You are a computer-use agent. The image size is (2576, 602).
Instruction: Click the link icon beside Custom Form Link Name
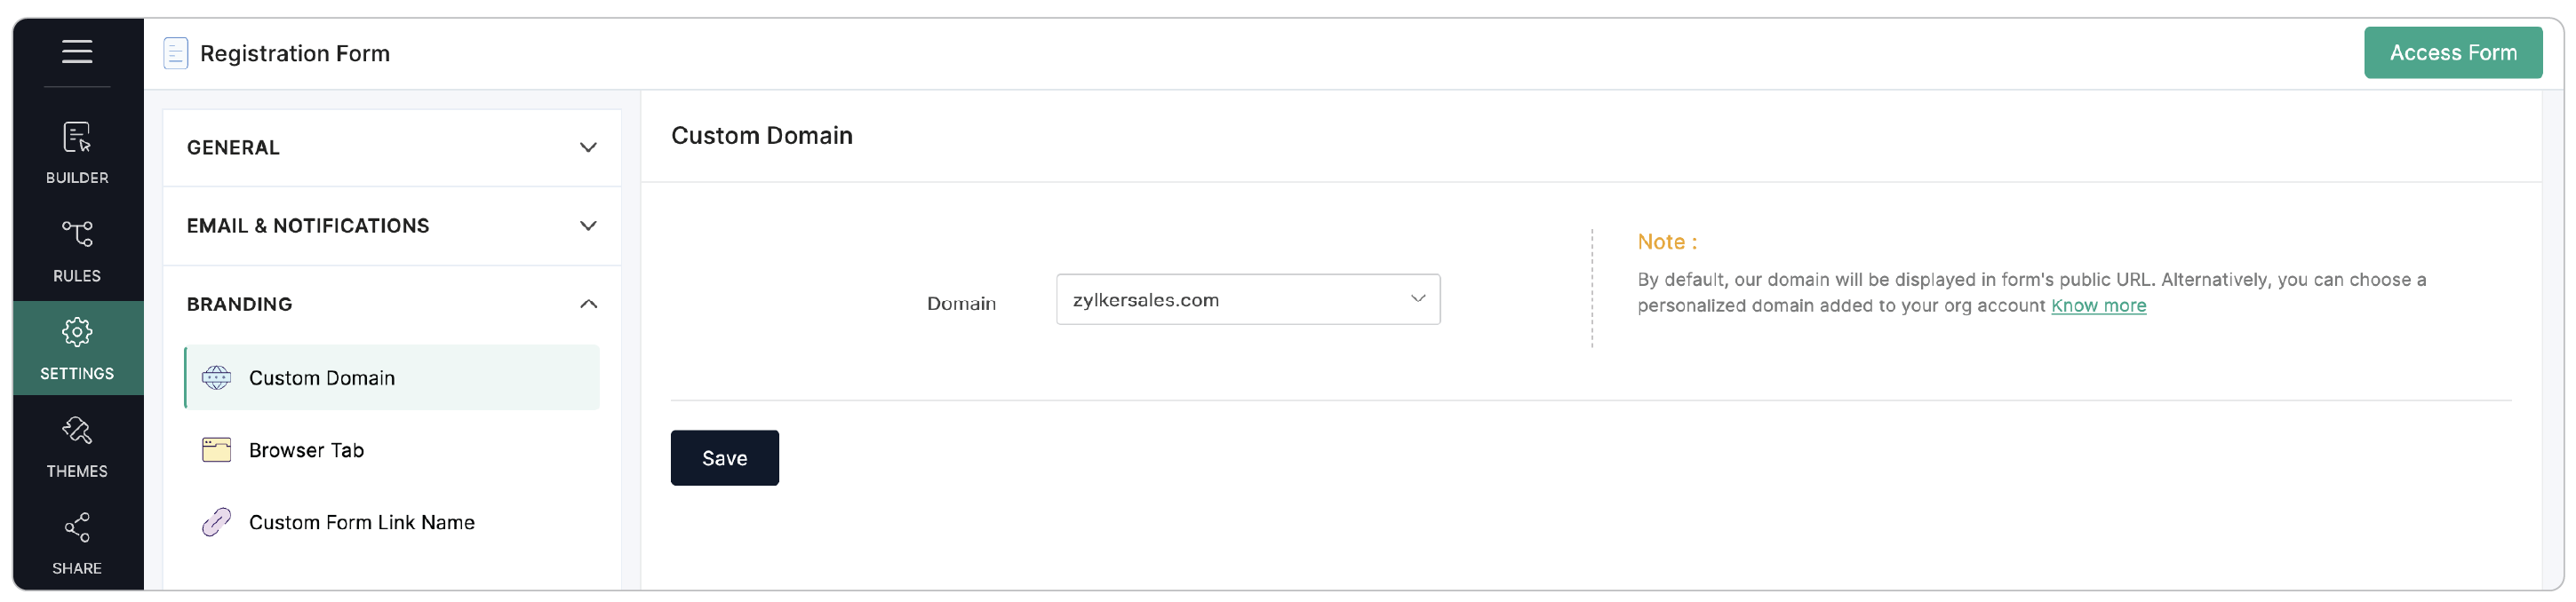[x=216, y=522]
